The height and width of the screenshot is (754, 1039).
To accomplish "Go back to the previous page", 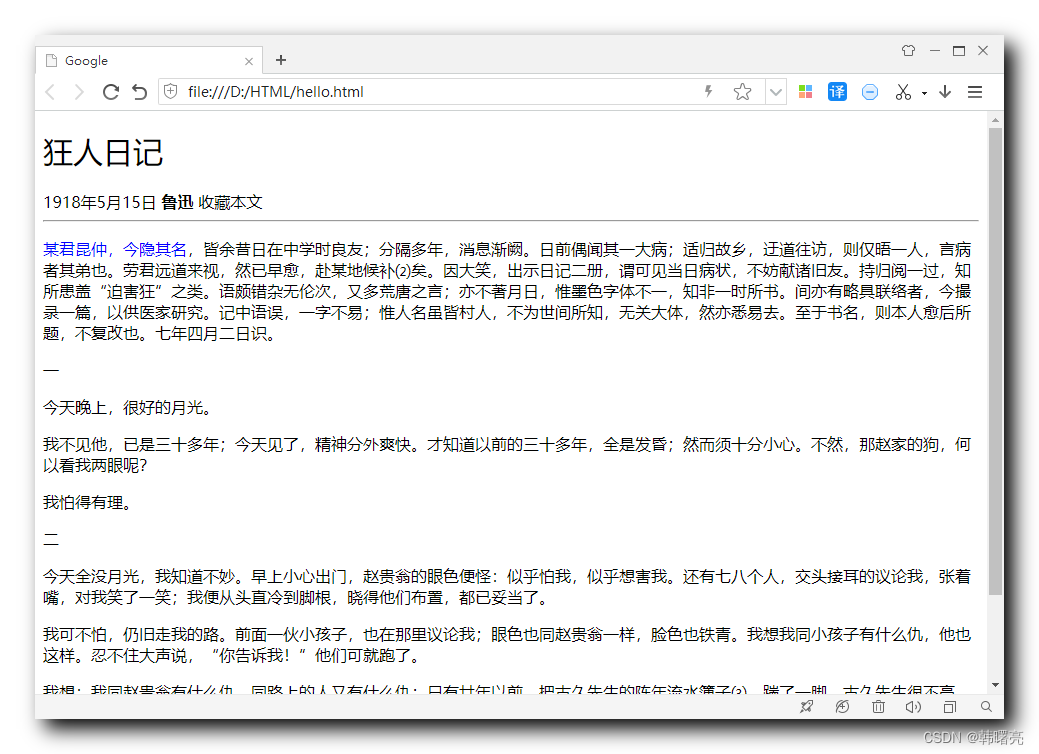I will point(50,92).
